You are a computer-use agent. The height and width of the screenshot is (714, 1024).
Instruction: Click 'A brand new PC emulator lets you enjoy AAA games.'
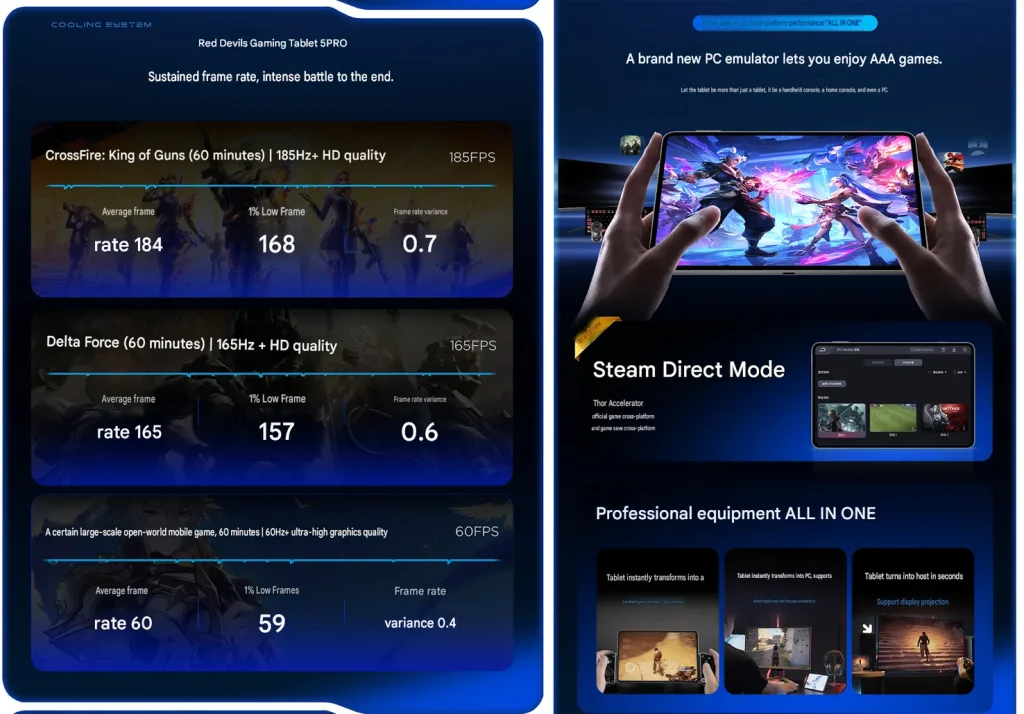point(784,59)
